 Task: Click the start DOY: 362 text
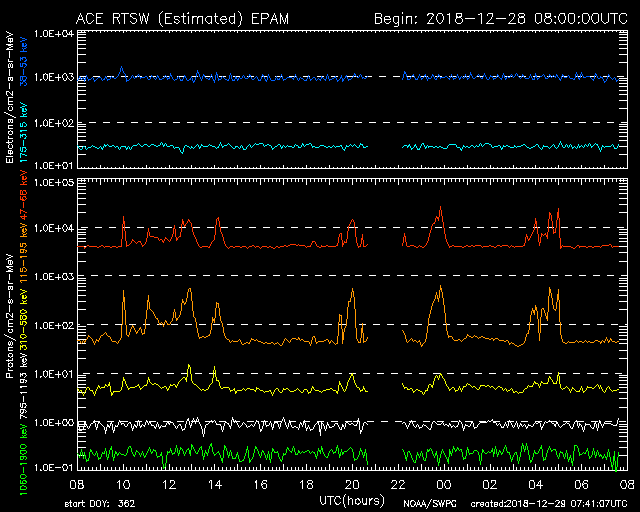click(100, 503)
